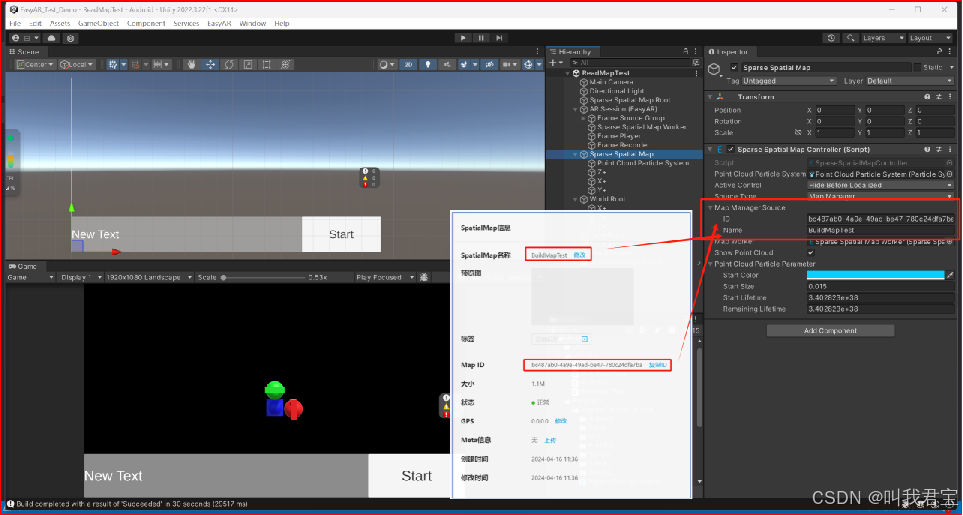Screen dimensions: 963x516
Task: Select Directional Light in Hierarchy
Action: pos(616,91)
